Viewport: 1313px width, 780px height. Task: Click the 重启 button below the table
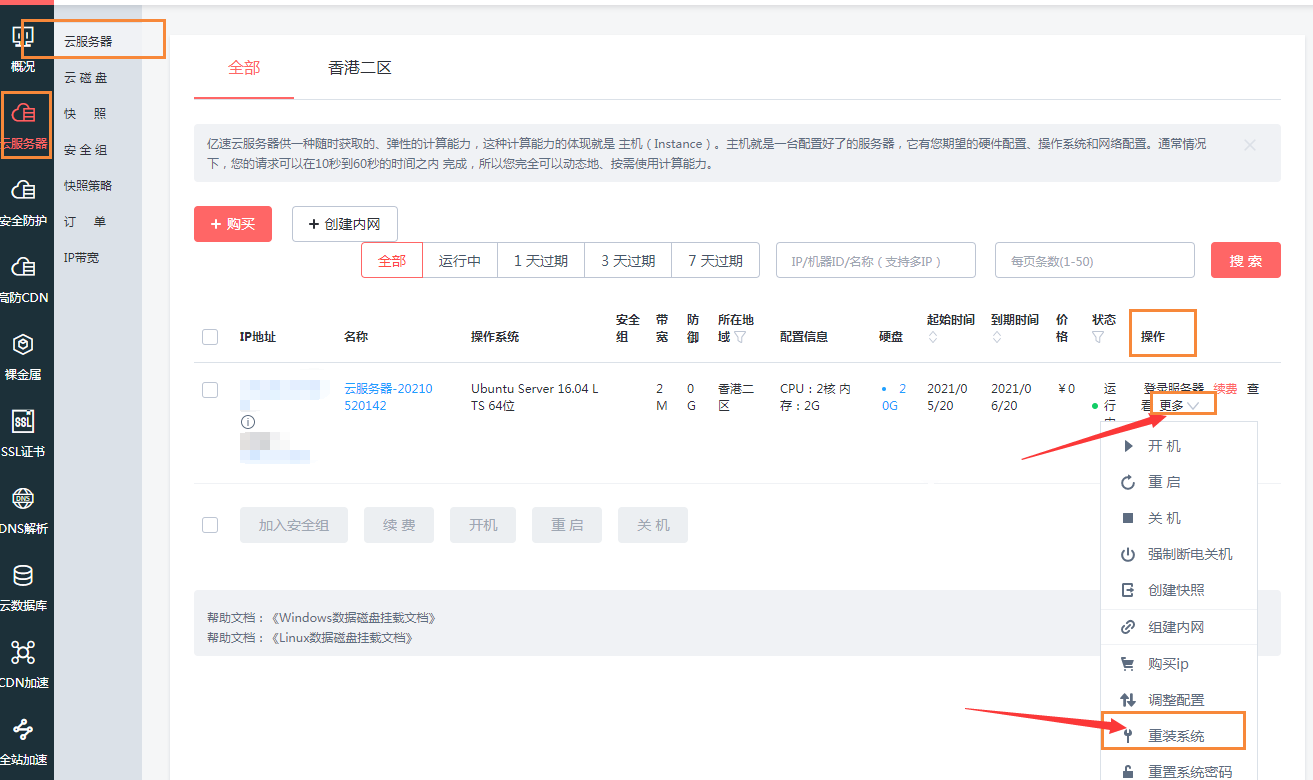(567, 525)
